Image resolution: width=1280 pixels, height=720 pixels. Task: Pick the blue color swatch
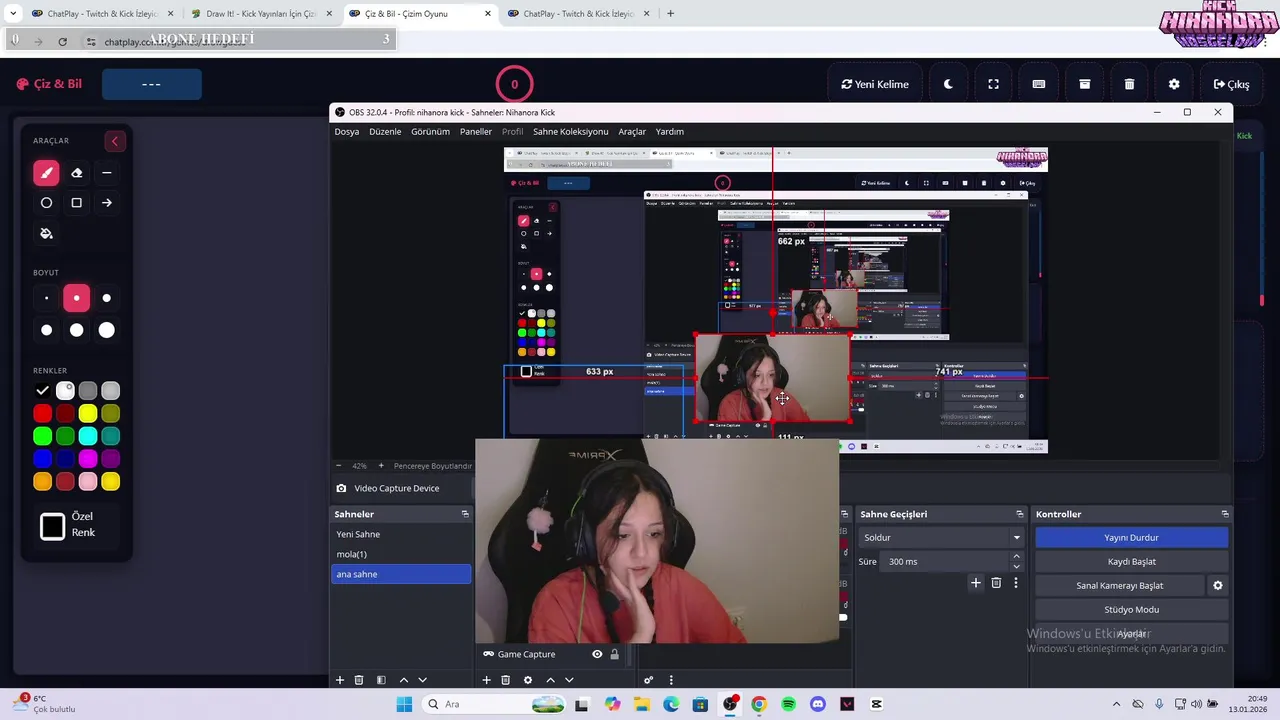click(42, 459)
